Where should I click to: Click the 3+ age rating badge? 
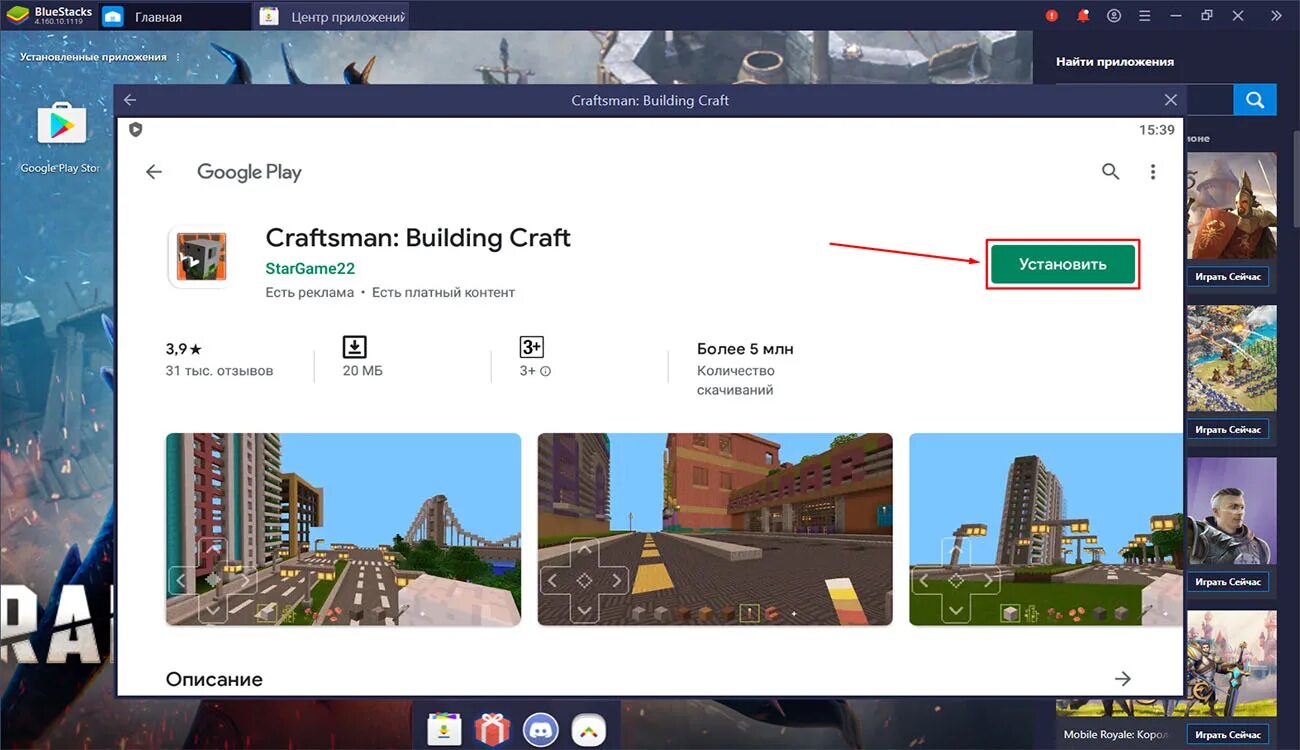point(531,347)
